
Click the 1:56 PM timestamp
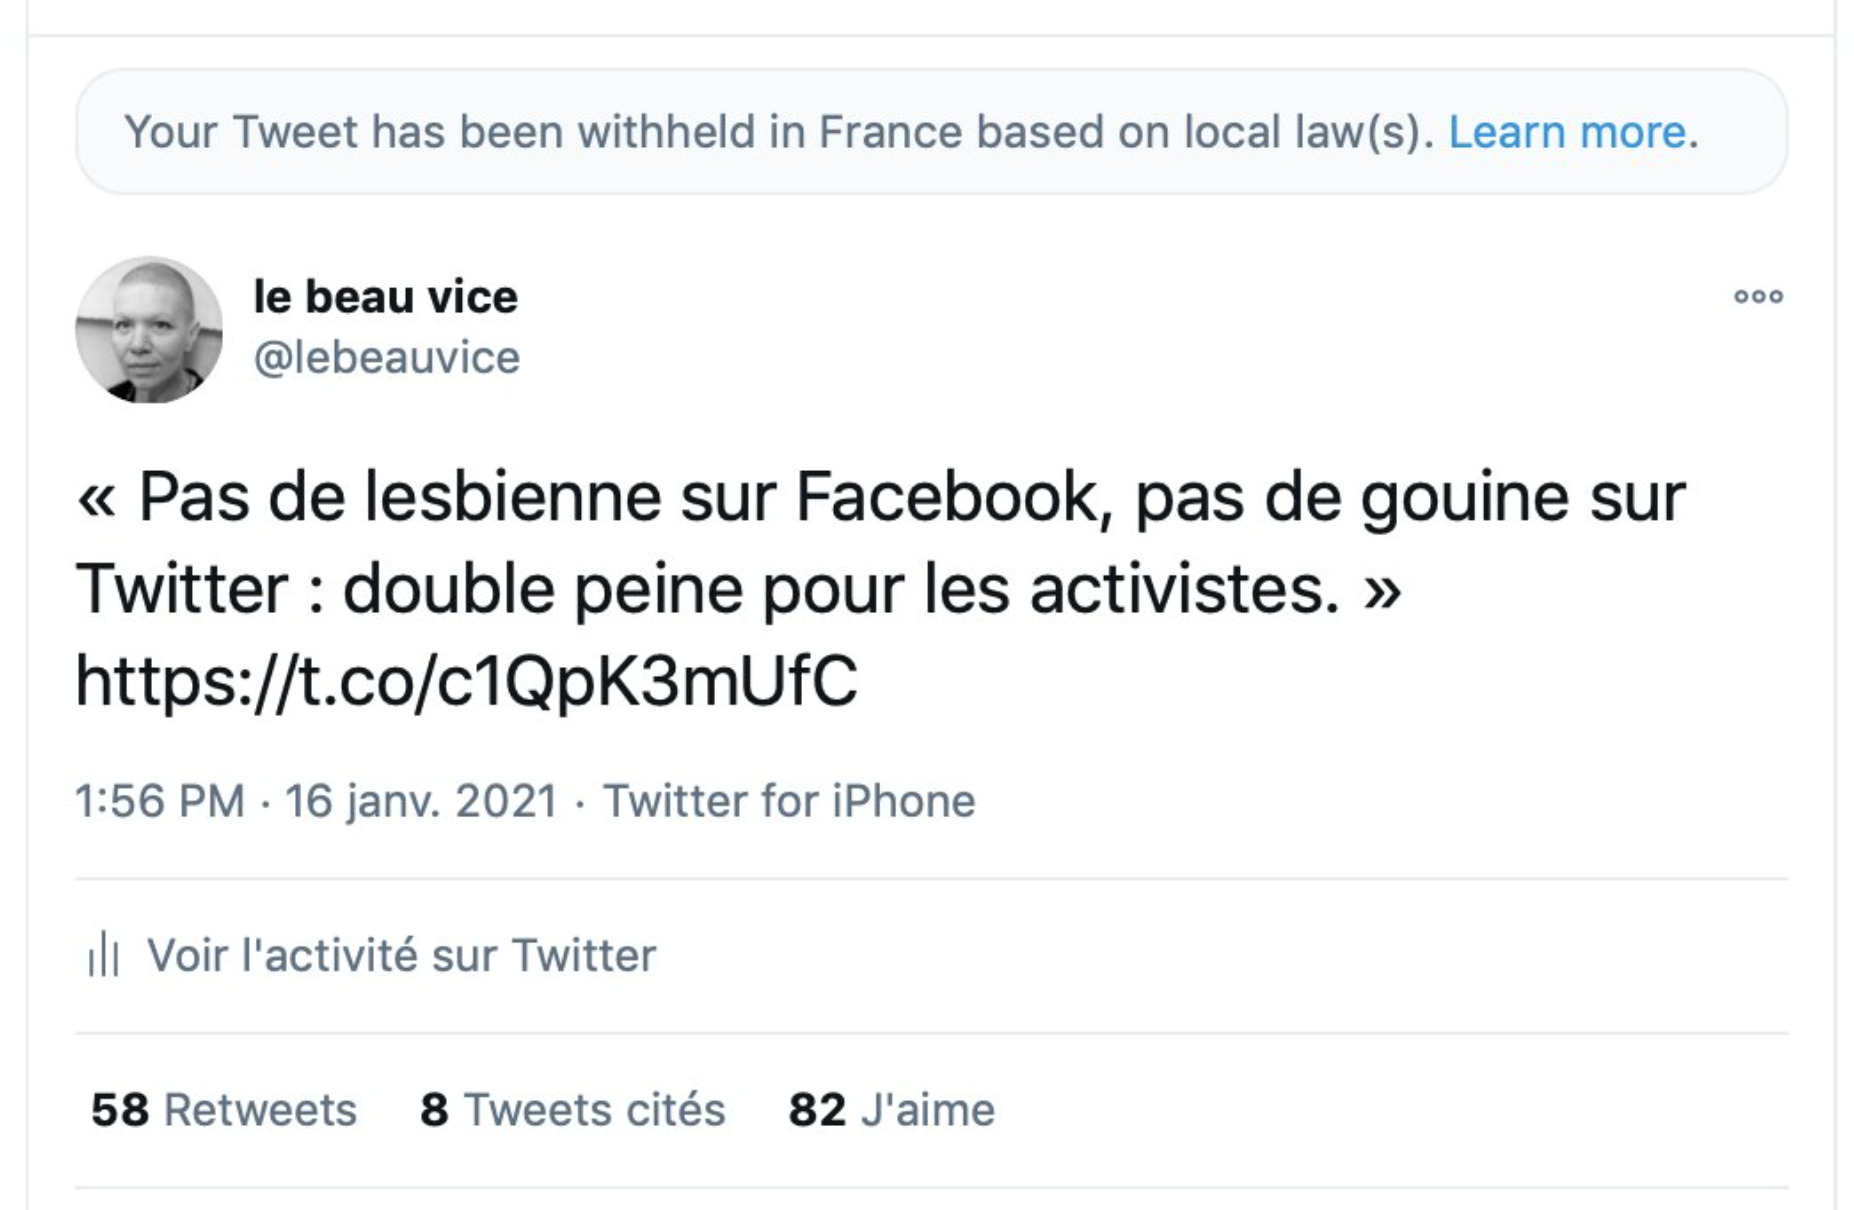point(160,801)
